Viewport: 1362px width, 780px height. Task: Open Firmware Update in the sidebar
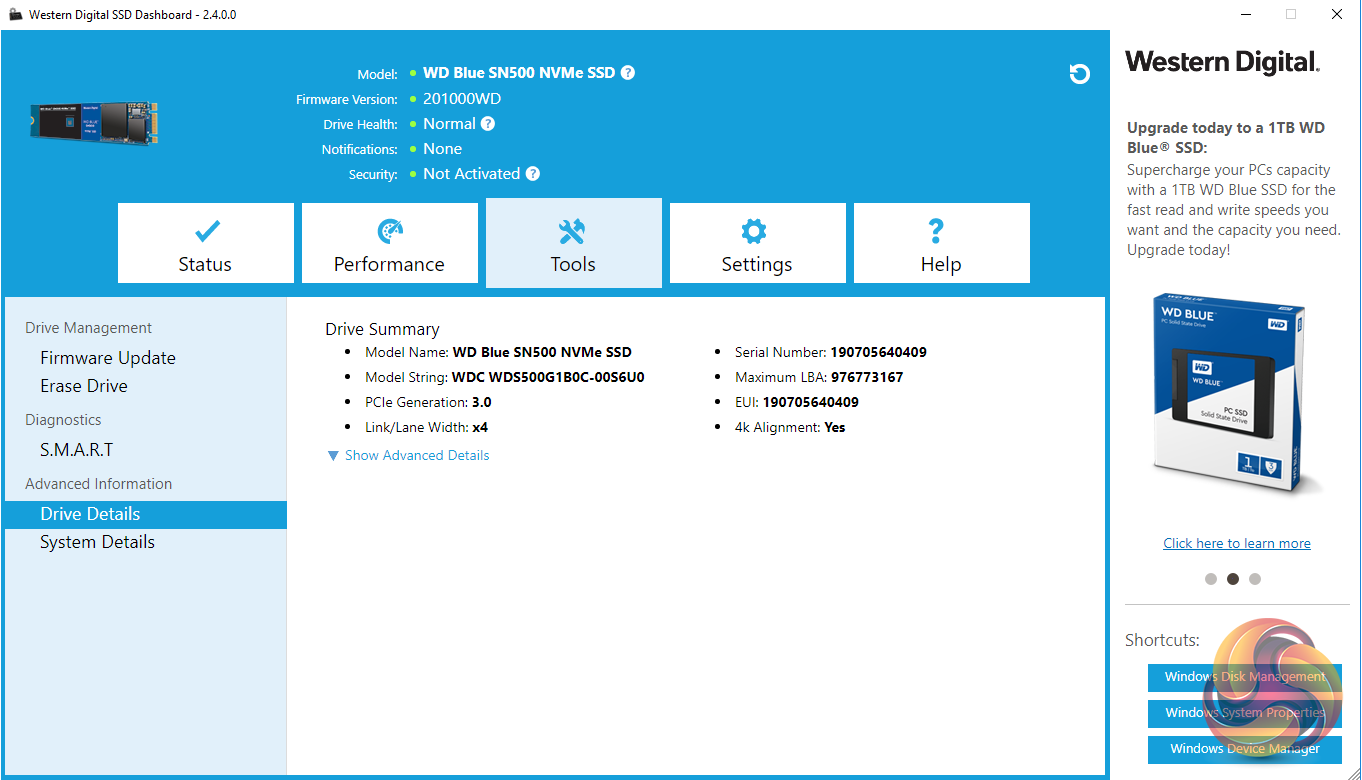point(108,358)
